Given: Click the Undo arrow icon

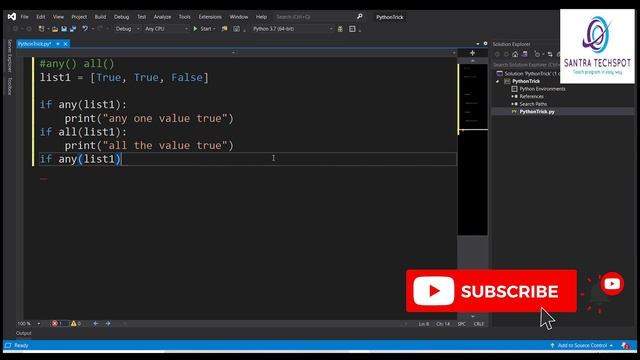Looking at the screenshot, I should pyautogui.click(x=85, y=29).
